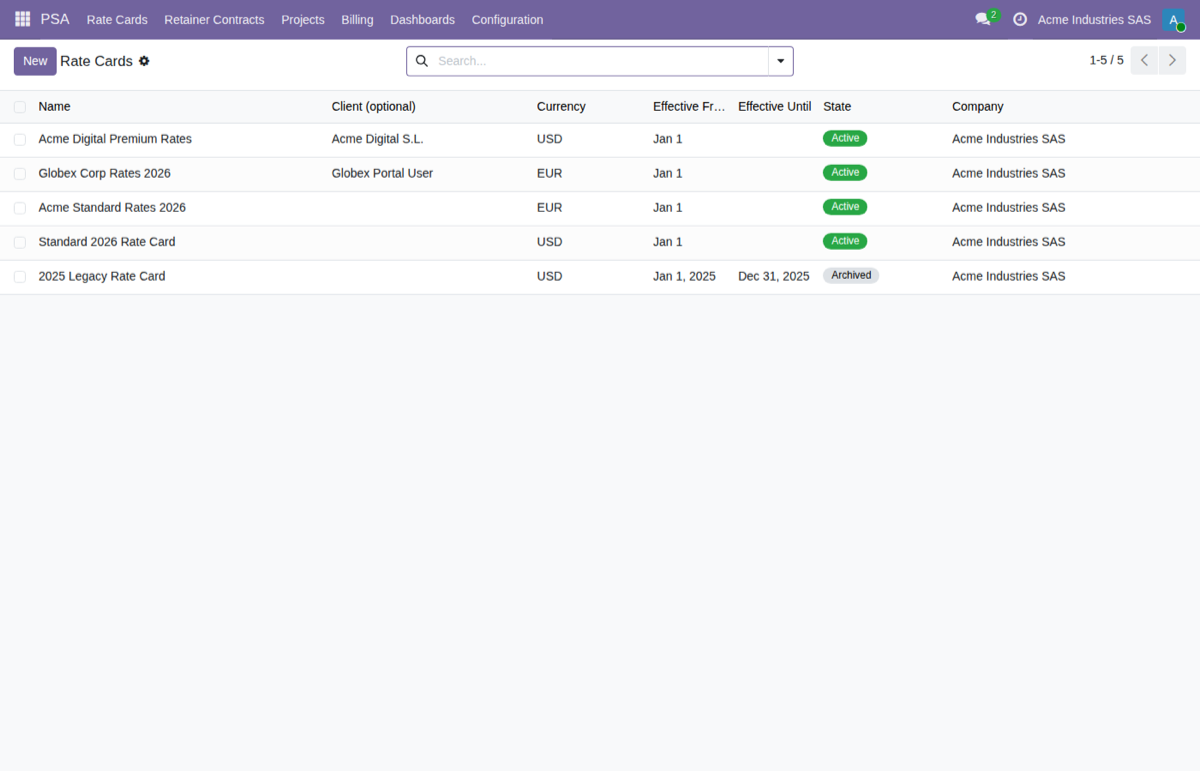Tick checkbox for 2025 Legacy Rate Card

point(20,276)
